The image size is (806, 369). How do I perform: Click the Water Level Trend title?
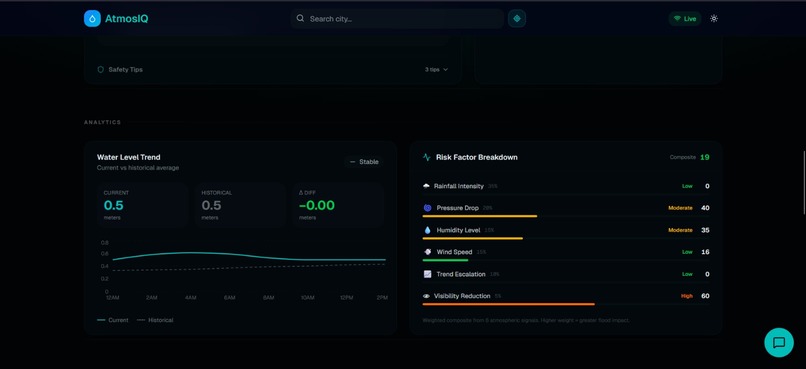(x=129, y=157)
